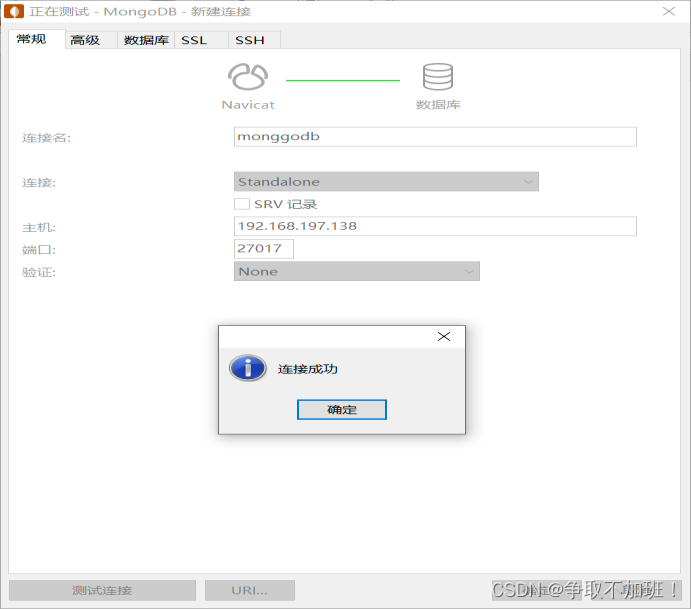Click the Navicat caption under the logo
Viewport: 691px width, 609px height.
pyautogui.click(x=248, y=105)
